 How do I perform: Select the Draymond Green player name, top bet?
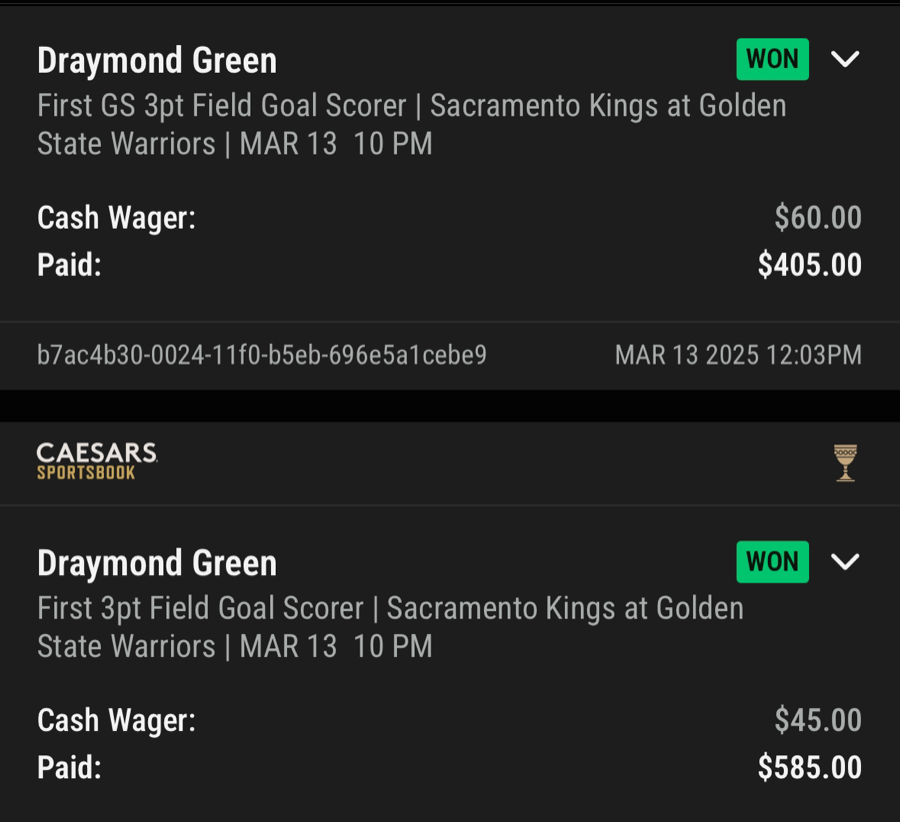156,60
